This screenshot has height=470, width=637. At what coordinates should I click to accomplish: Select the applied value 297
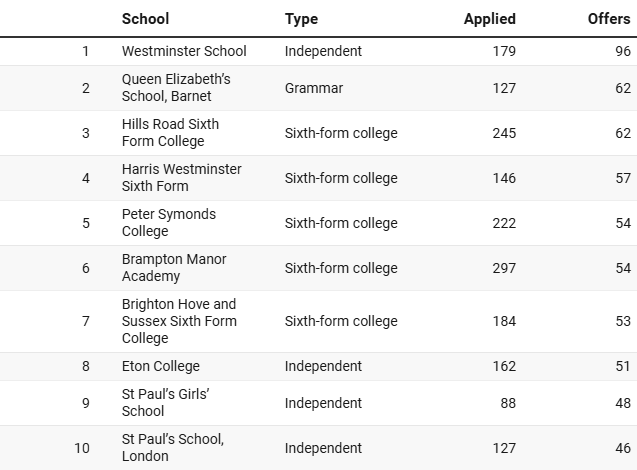coord(504,268)
